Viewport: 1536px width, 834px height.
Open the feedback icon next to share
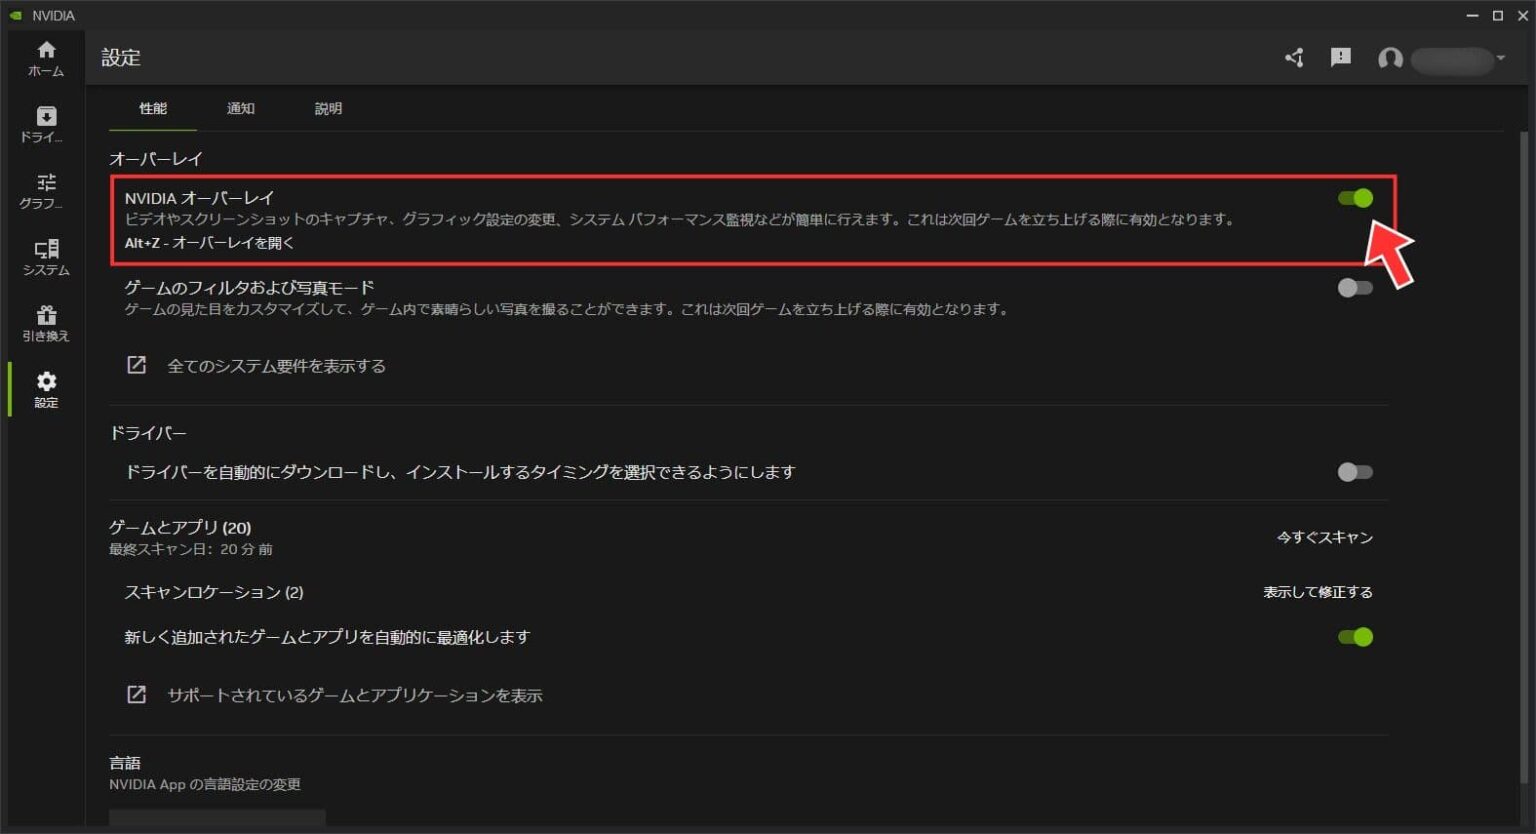click(1341, 58)
